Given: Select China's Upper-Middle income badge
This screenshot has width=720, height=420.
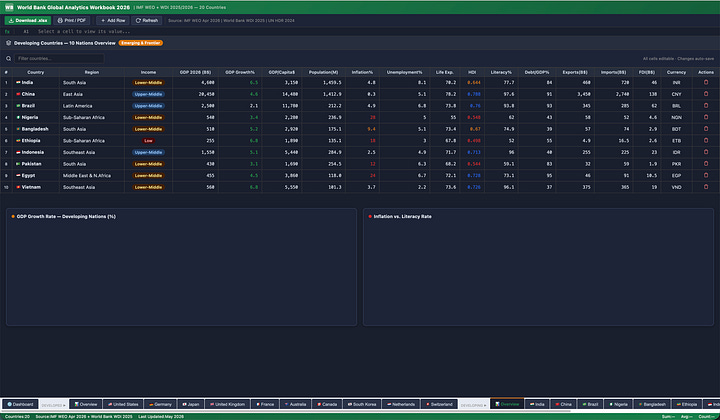Looking at the screenshot, I should [x=148, y=94].
